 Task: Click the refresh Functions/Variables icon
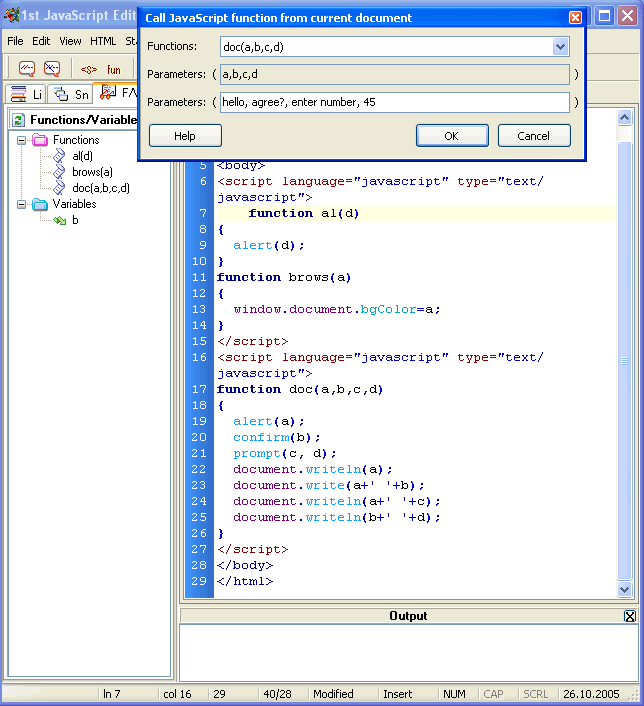(x=18, y=120)
